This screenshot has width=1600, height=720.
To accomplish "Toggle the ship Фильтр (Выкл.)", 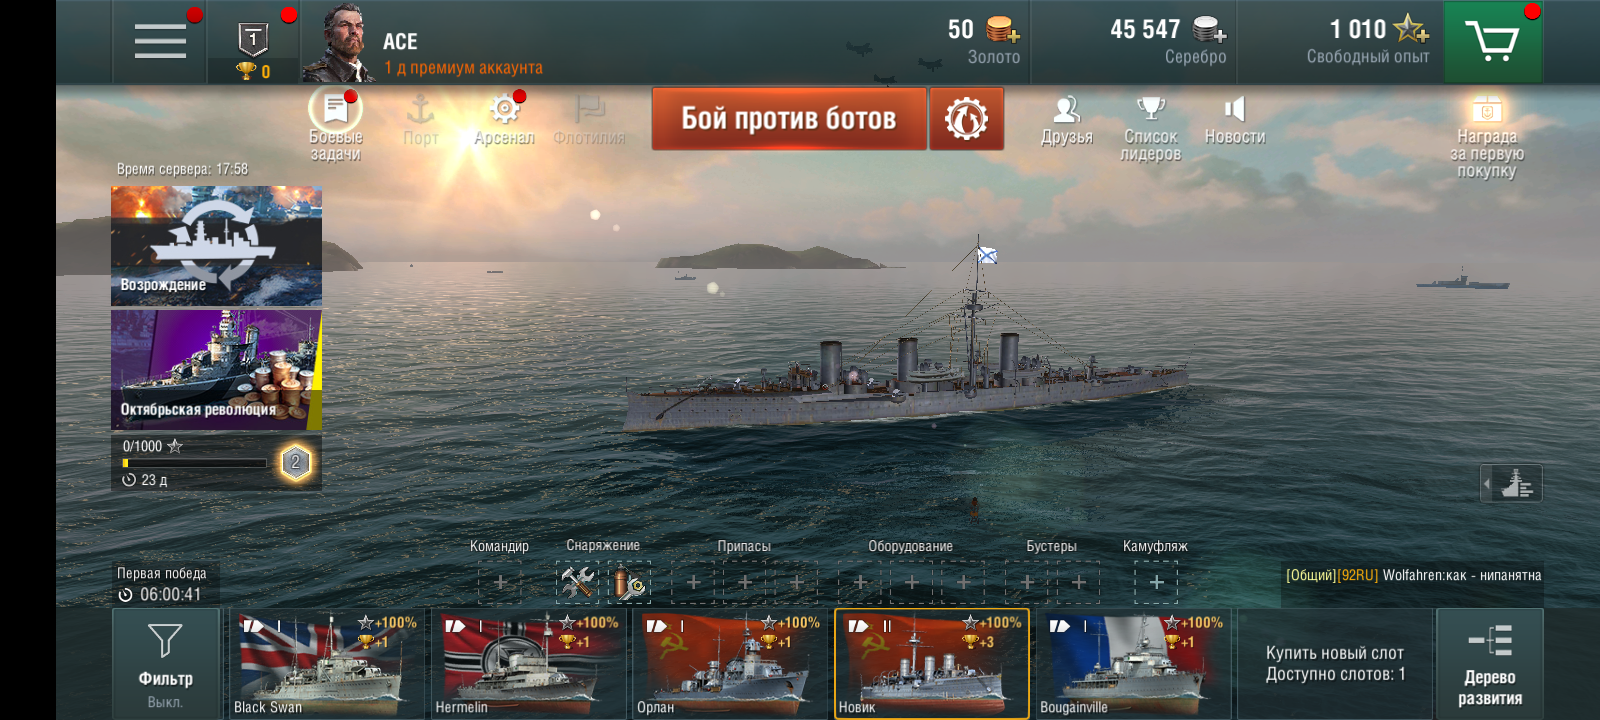I will [x=165, y=664].
